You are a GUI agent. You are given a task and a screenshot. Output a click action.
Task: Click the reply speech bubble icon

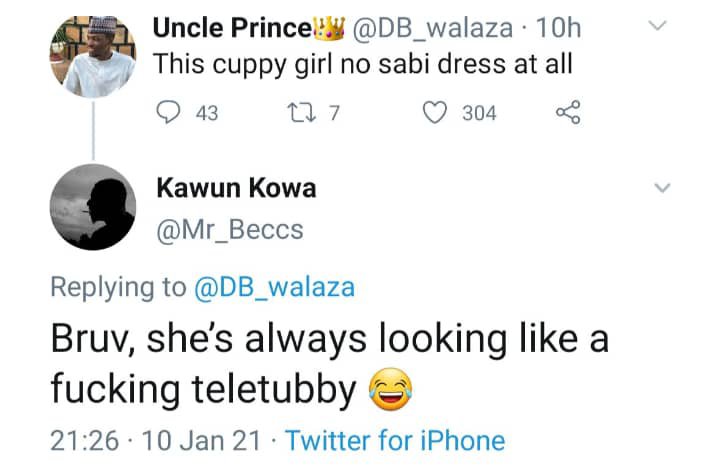169,113
